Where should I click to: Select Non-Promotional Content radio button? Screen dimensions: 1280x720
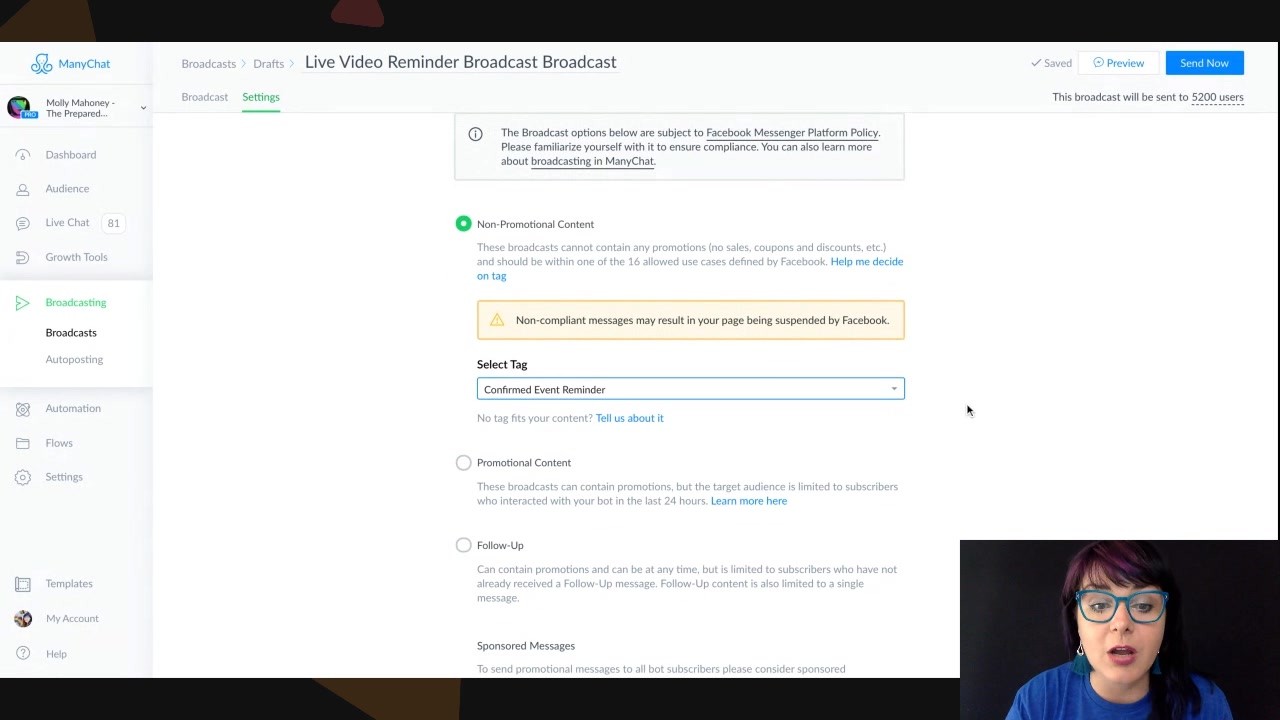[x=463, y=224]
